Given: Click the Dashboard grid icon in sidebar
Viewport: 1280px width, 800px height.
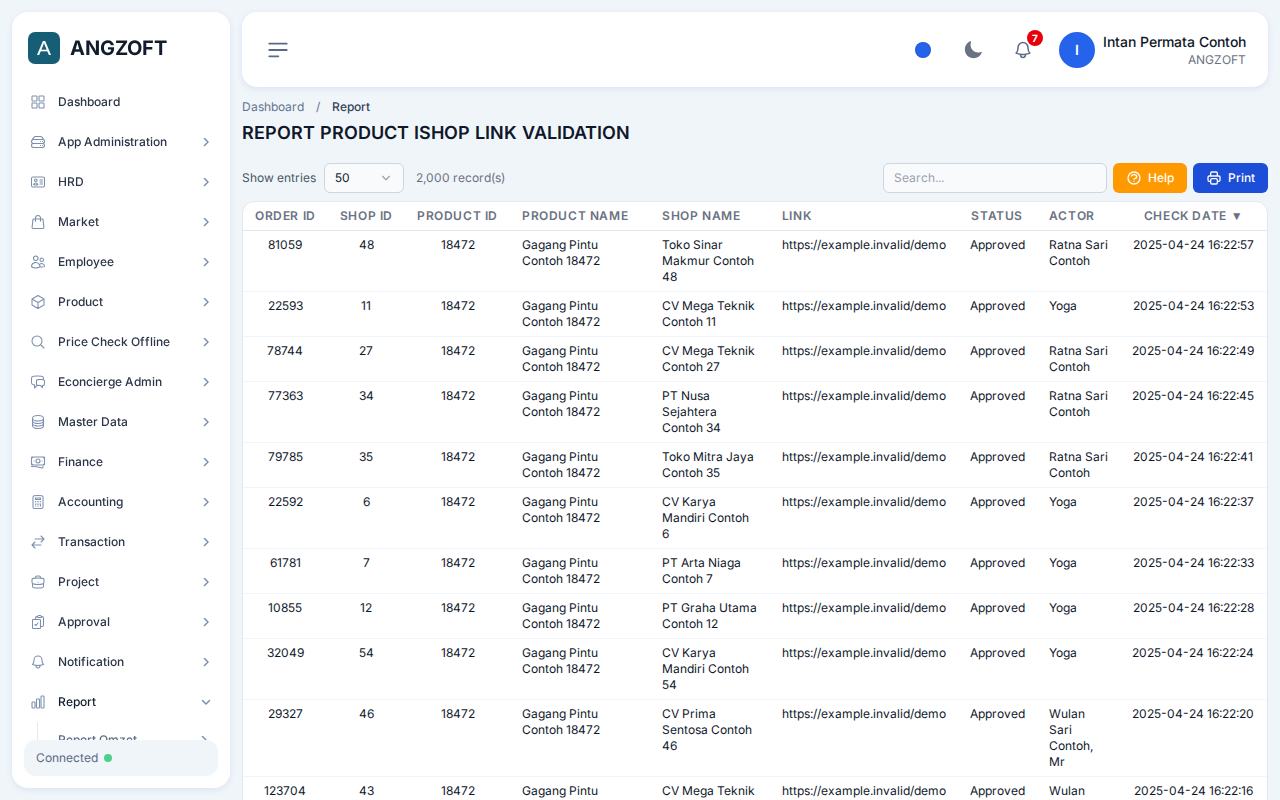Looking at the screenshot, I should 38,102.
